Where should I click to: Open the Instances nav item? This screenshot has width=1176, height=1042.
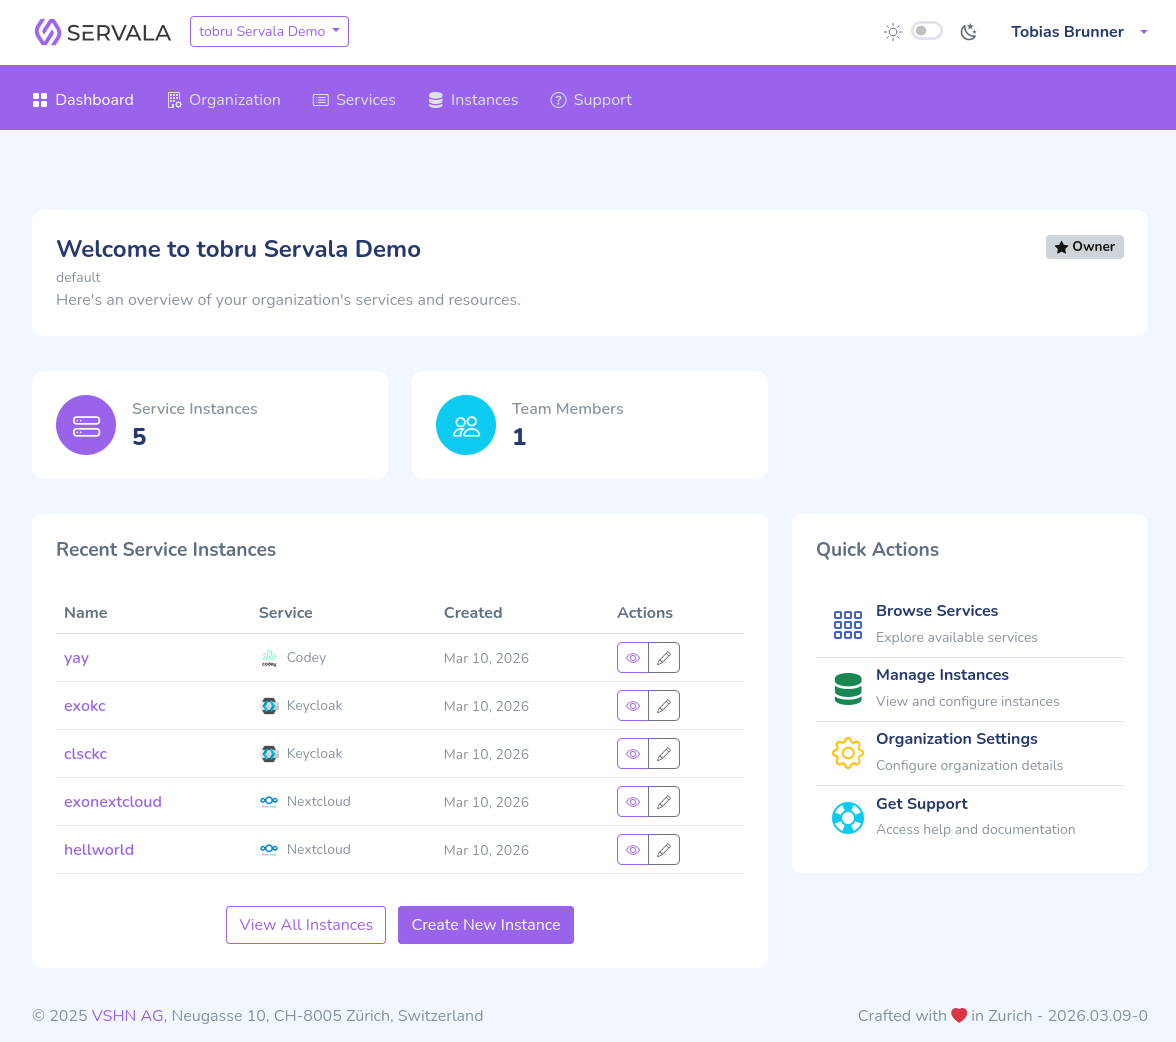(x=473, y=100)
